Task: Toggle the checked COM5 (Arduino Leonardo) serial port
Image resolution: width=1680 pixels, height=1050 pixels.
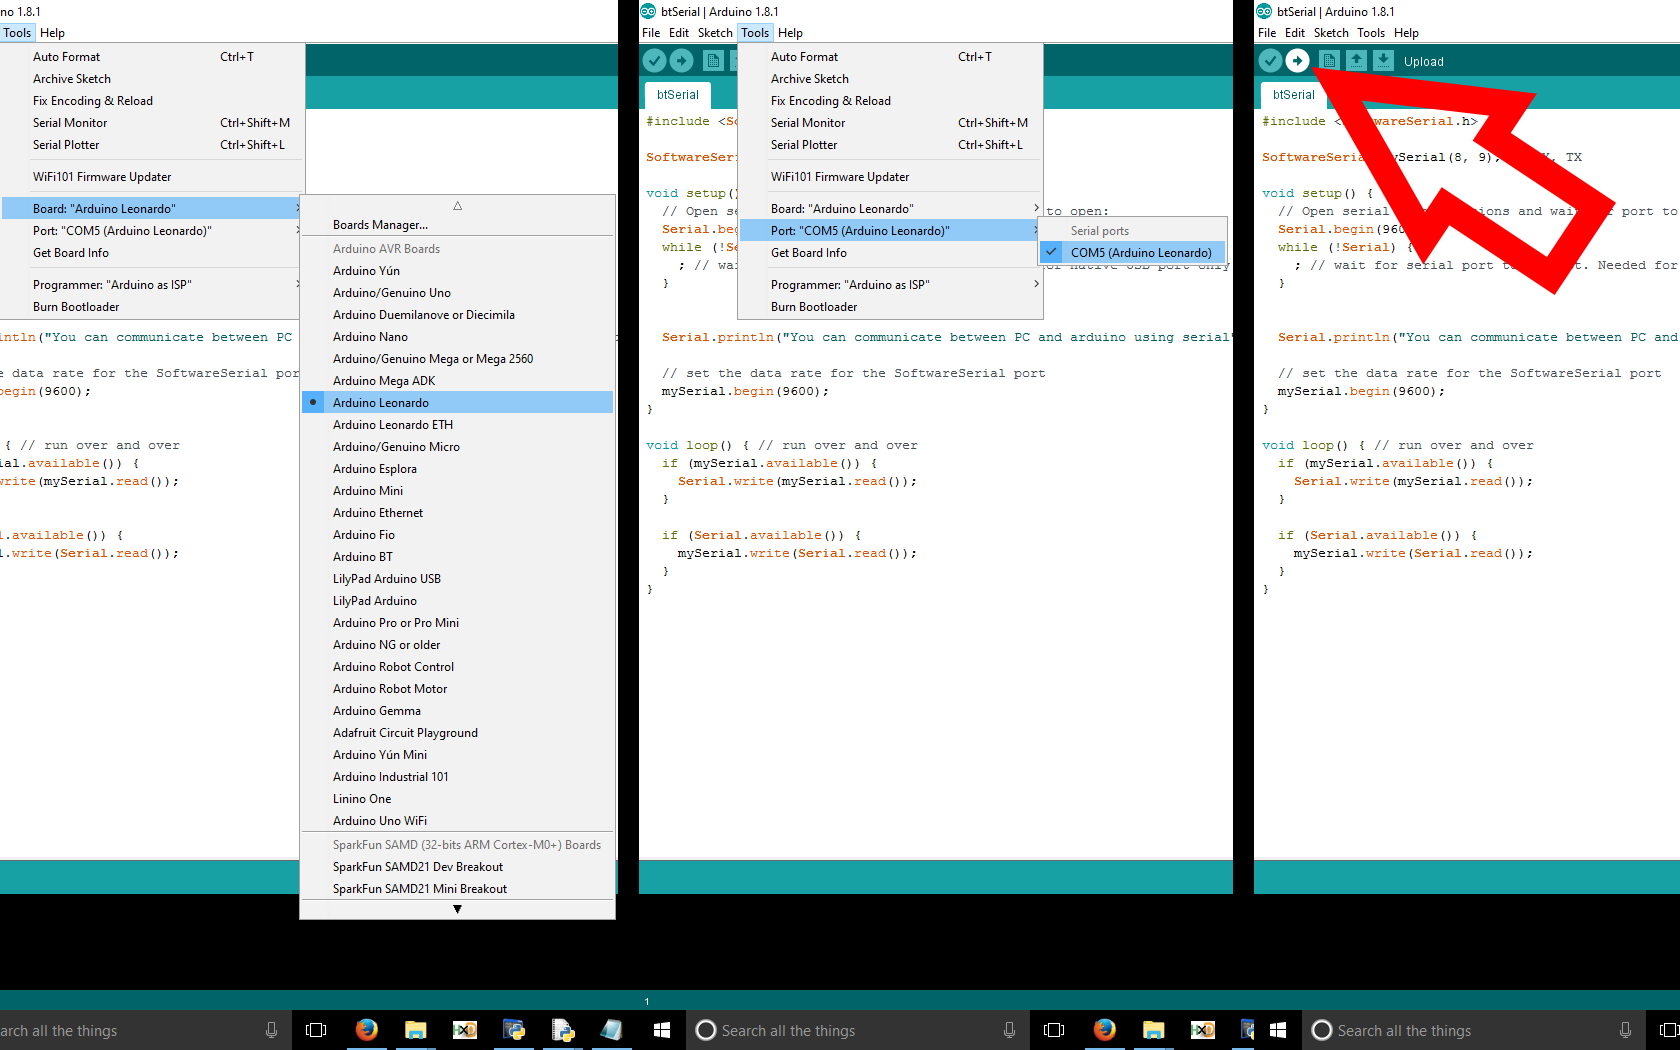Action: pyautogui.click(x=1133, y=252)
